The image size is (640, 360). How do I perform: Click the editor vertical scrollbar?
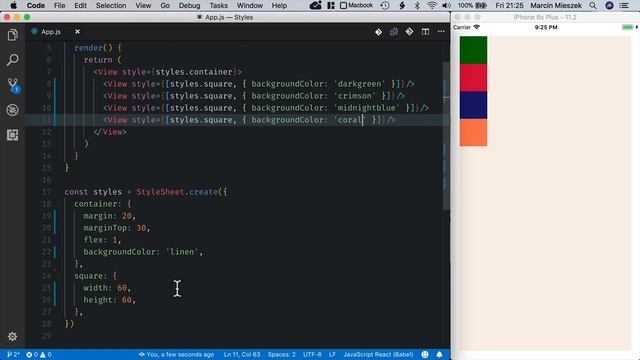tap(447, 135)
